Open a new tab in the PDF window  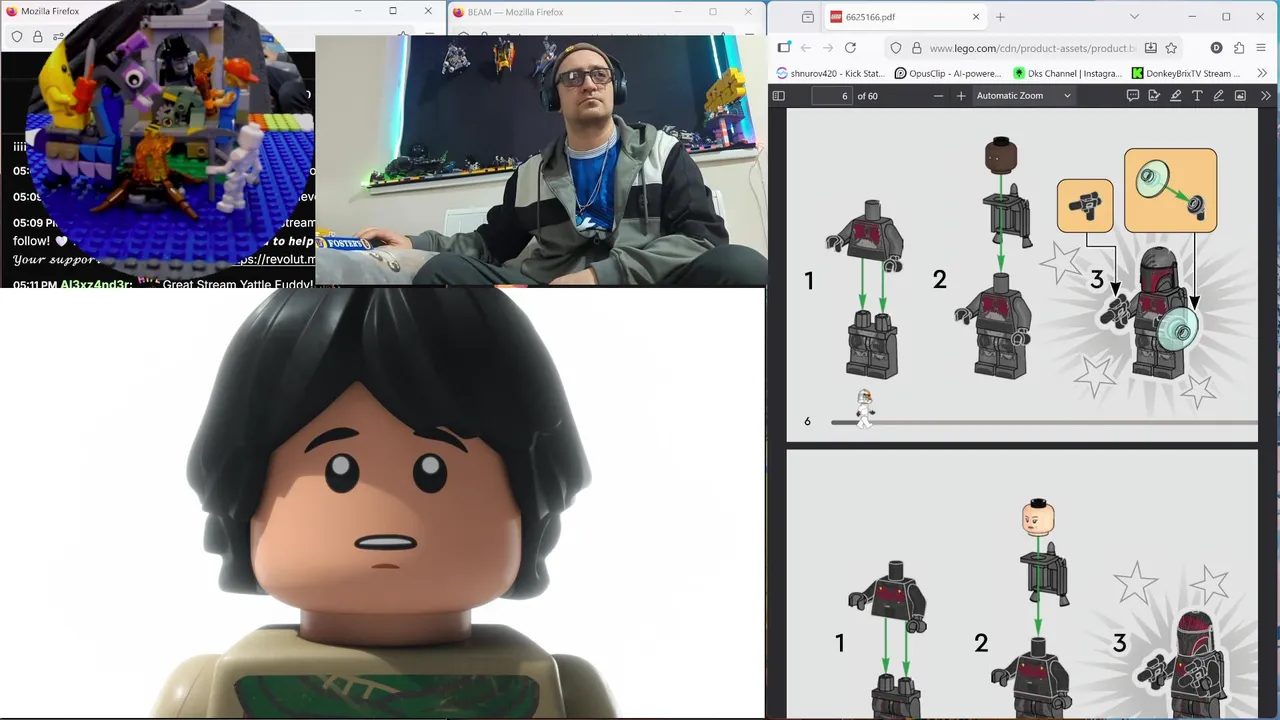click(x=1000, y=17)
